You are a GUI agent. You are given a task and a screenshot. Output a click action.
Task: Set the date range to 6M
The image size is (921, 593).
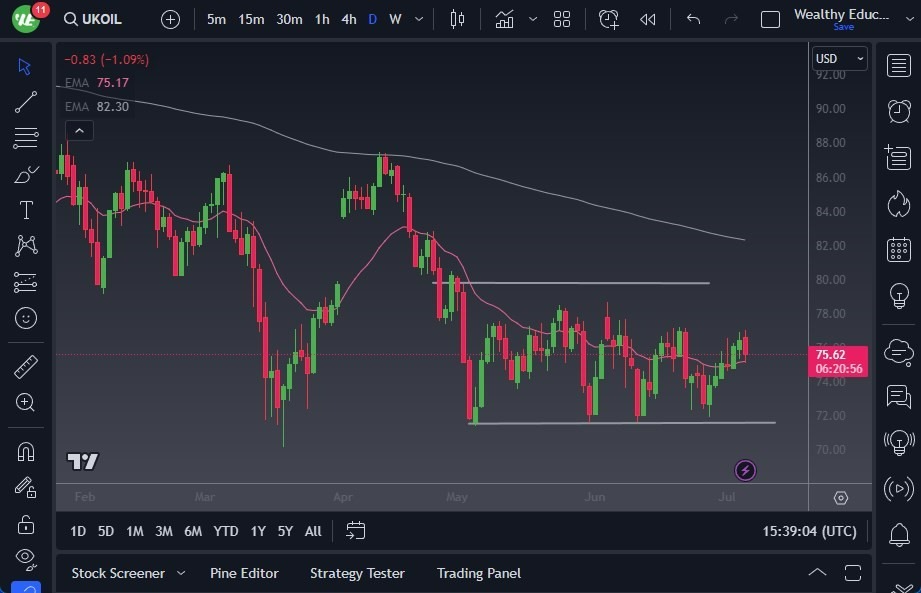pos(193,531)
